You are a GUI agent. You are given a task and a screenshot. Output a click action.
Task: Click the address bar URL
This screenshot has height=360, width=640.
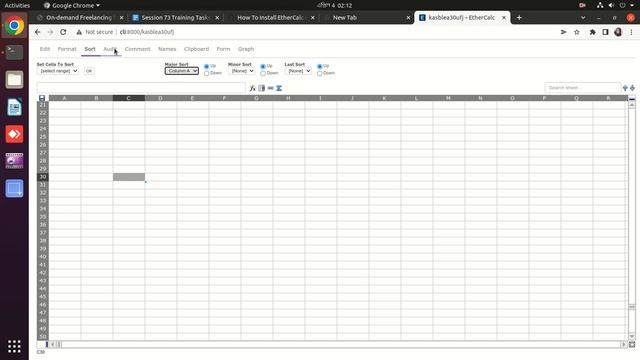[147, 32]
